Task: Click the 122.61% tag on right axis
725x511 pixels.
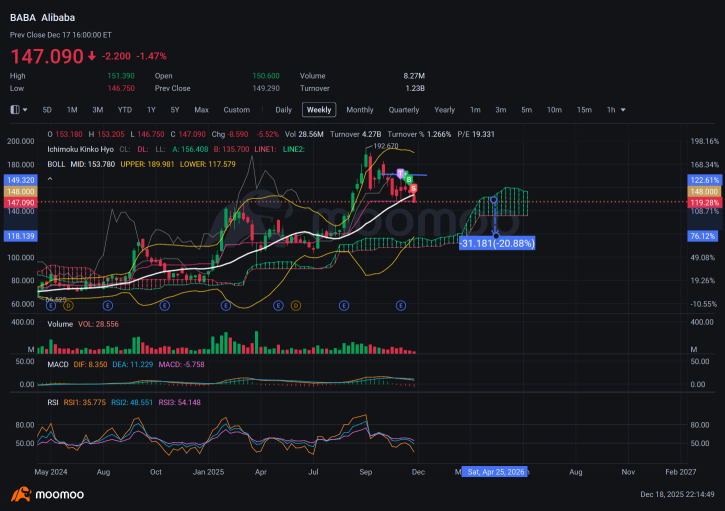Action: [704, 180]
